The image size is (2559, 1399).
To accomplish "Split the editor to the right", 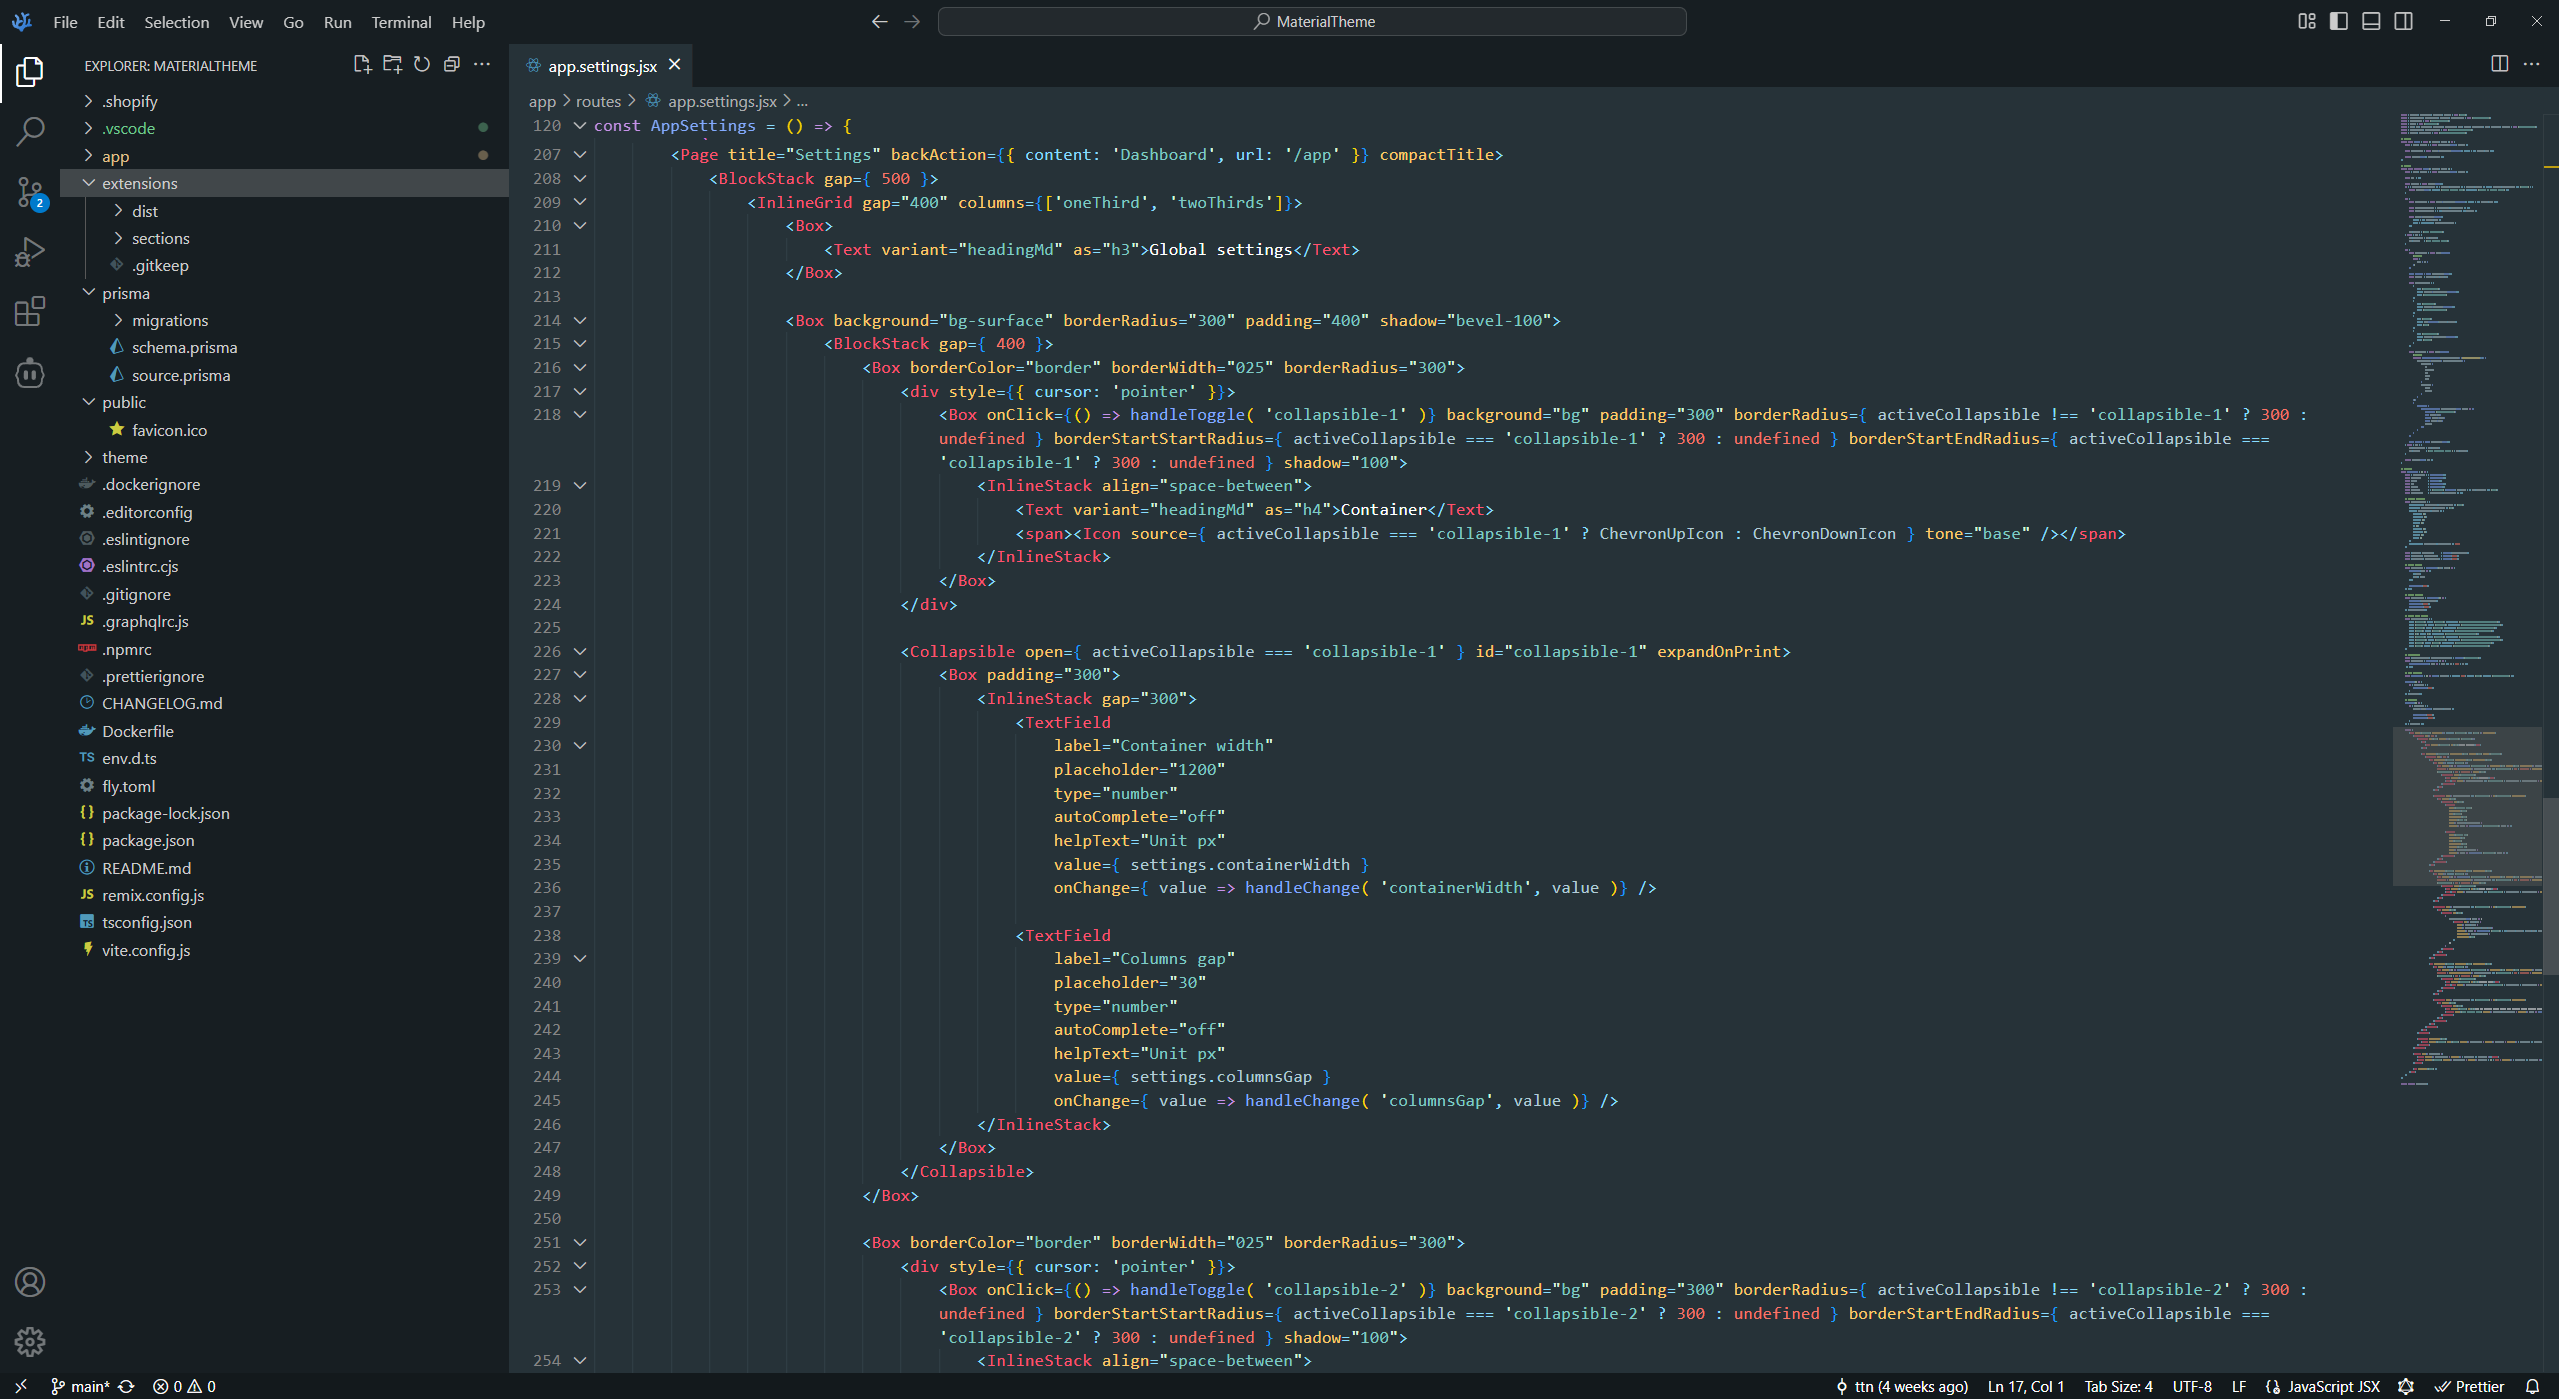I will [x=2499, y=64].
